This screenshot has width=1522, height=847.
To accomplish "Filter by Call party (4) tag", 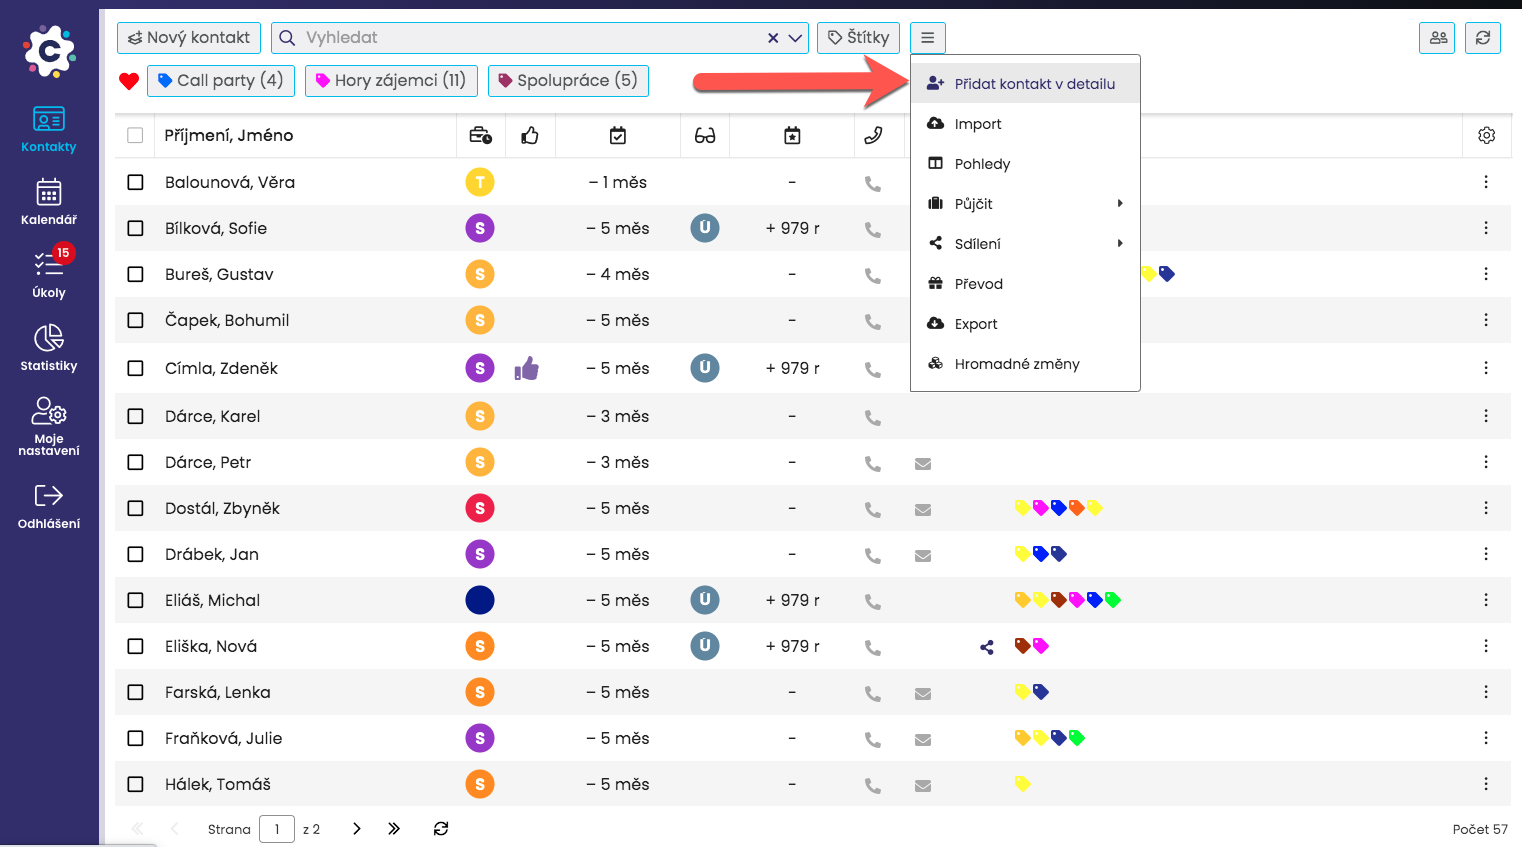I will point(221,81).
